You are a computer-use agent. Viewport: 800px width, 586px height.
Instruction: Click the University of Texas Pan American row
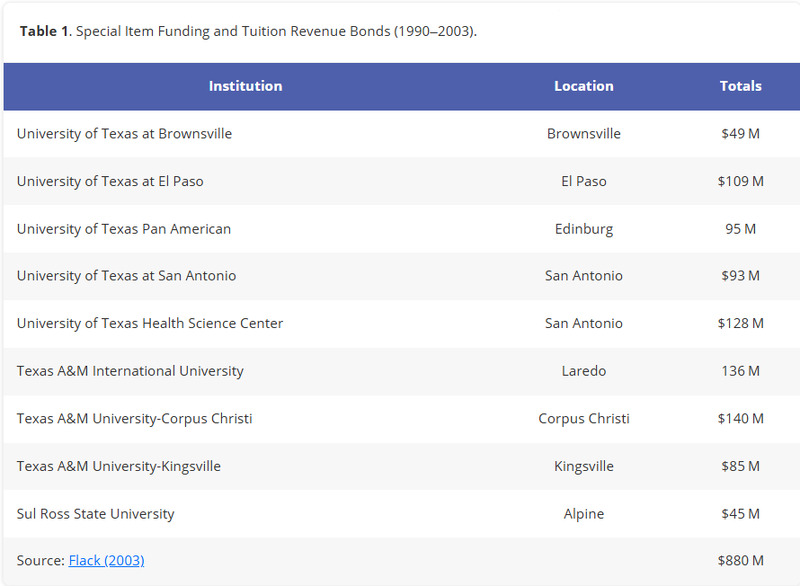[124, 229]
